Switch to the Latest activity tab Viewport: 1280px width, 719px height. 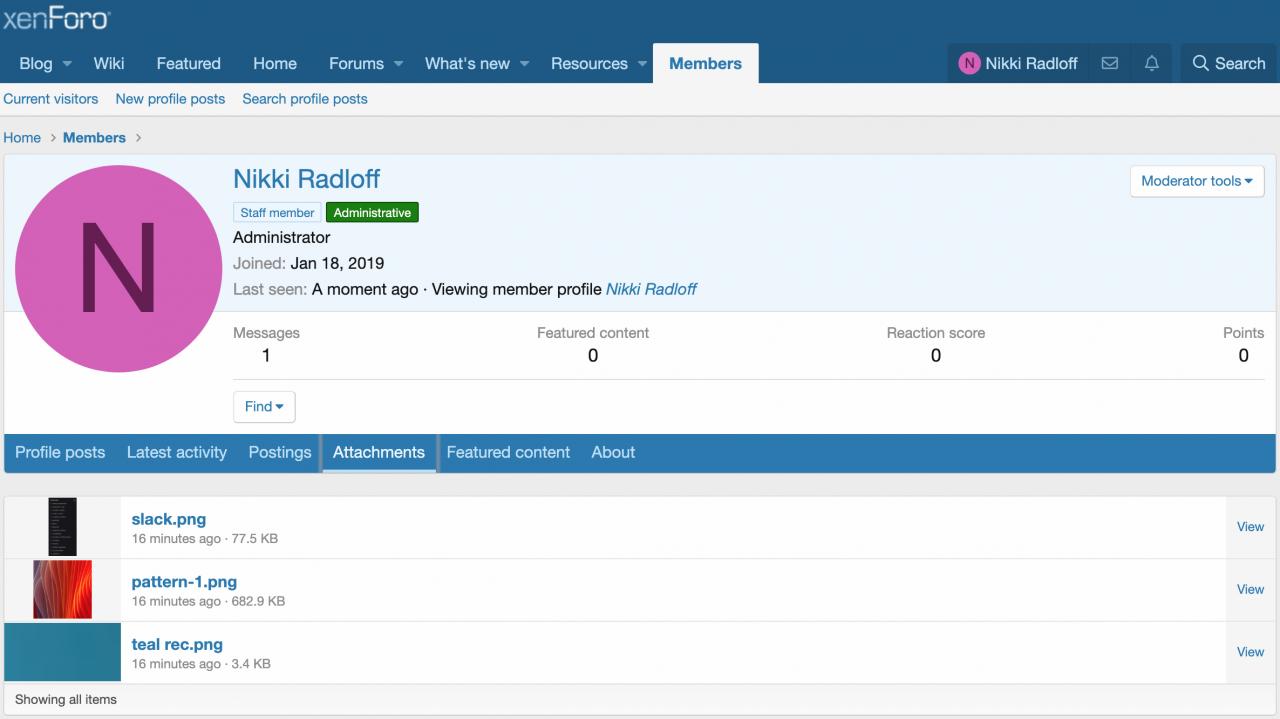[177, 452]
